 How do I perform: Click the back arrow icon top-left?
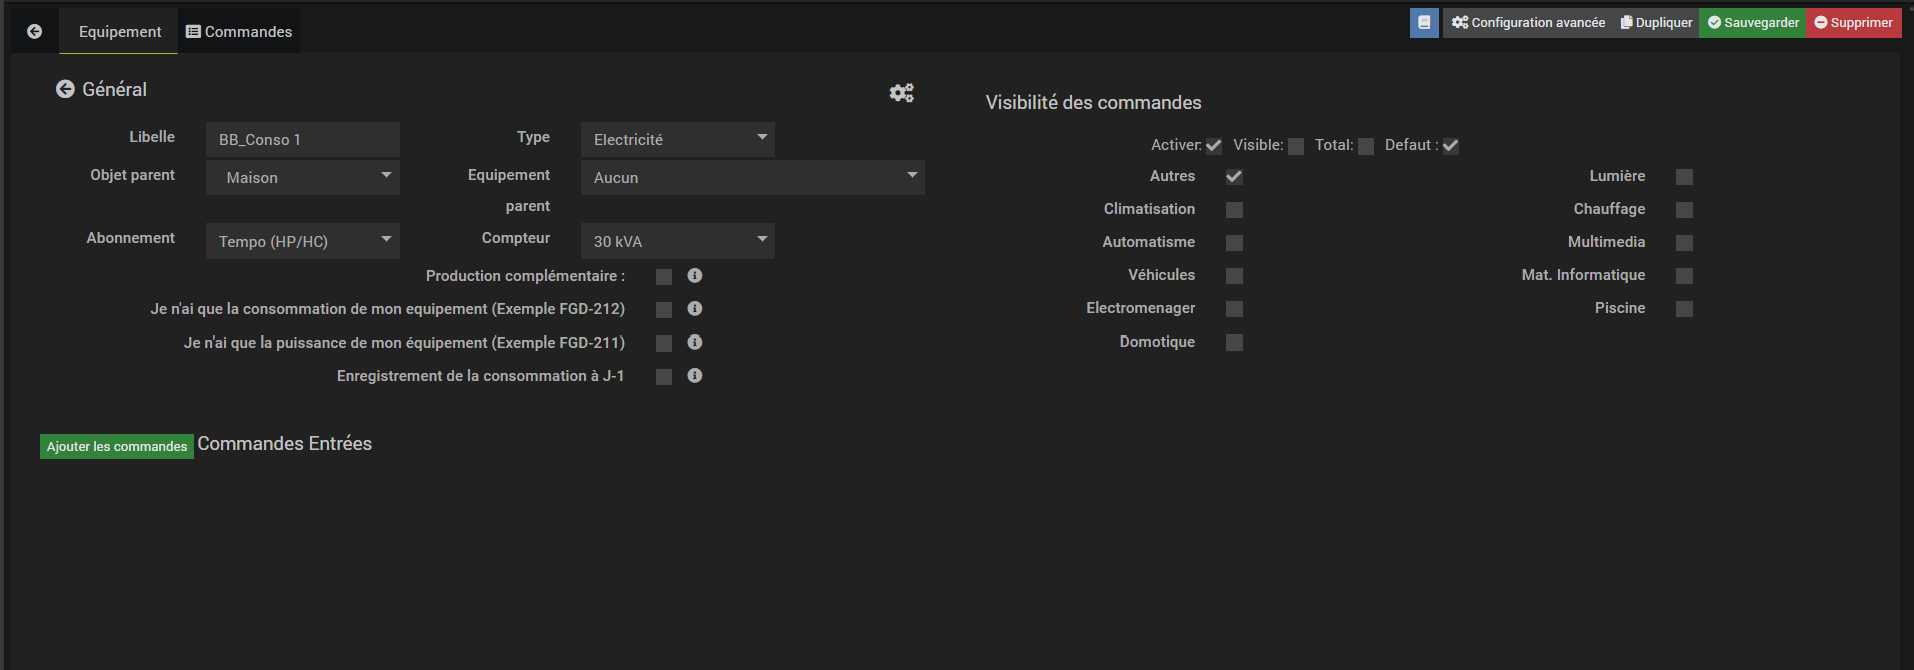point(35,31)
